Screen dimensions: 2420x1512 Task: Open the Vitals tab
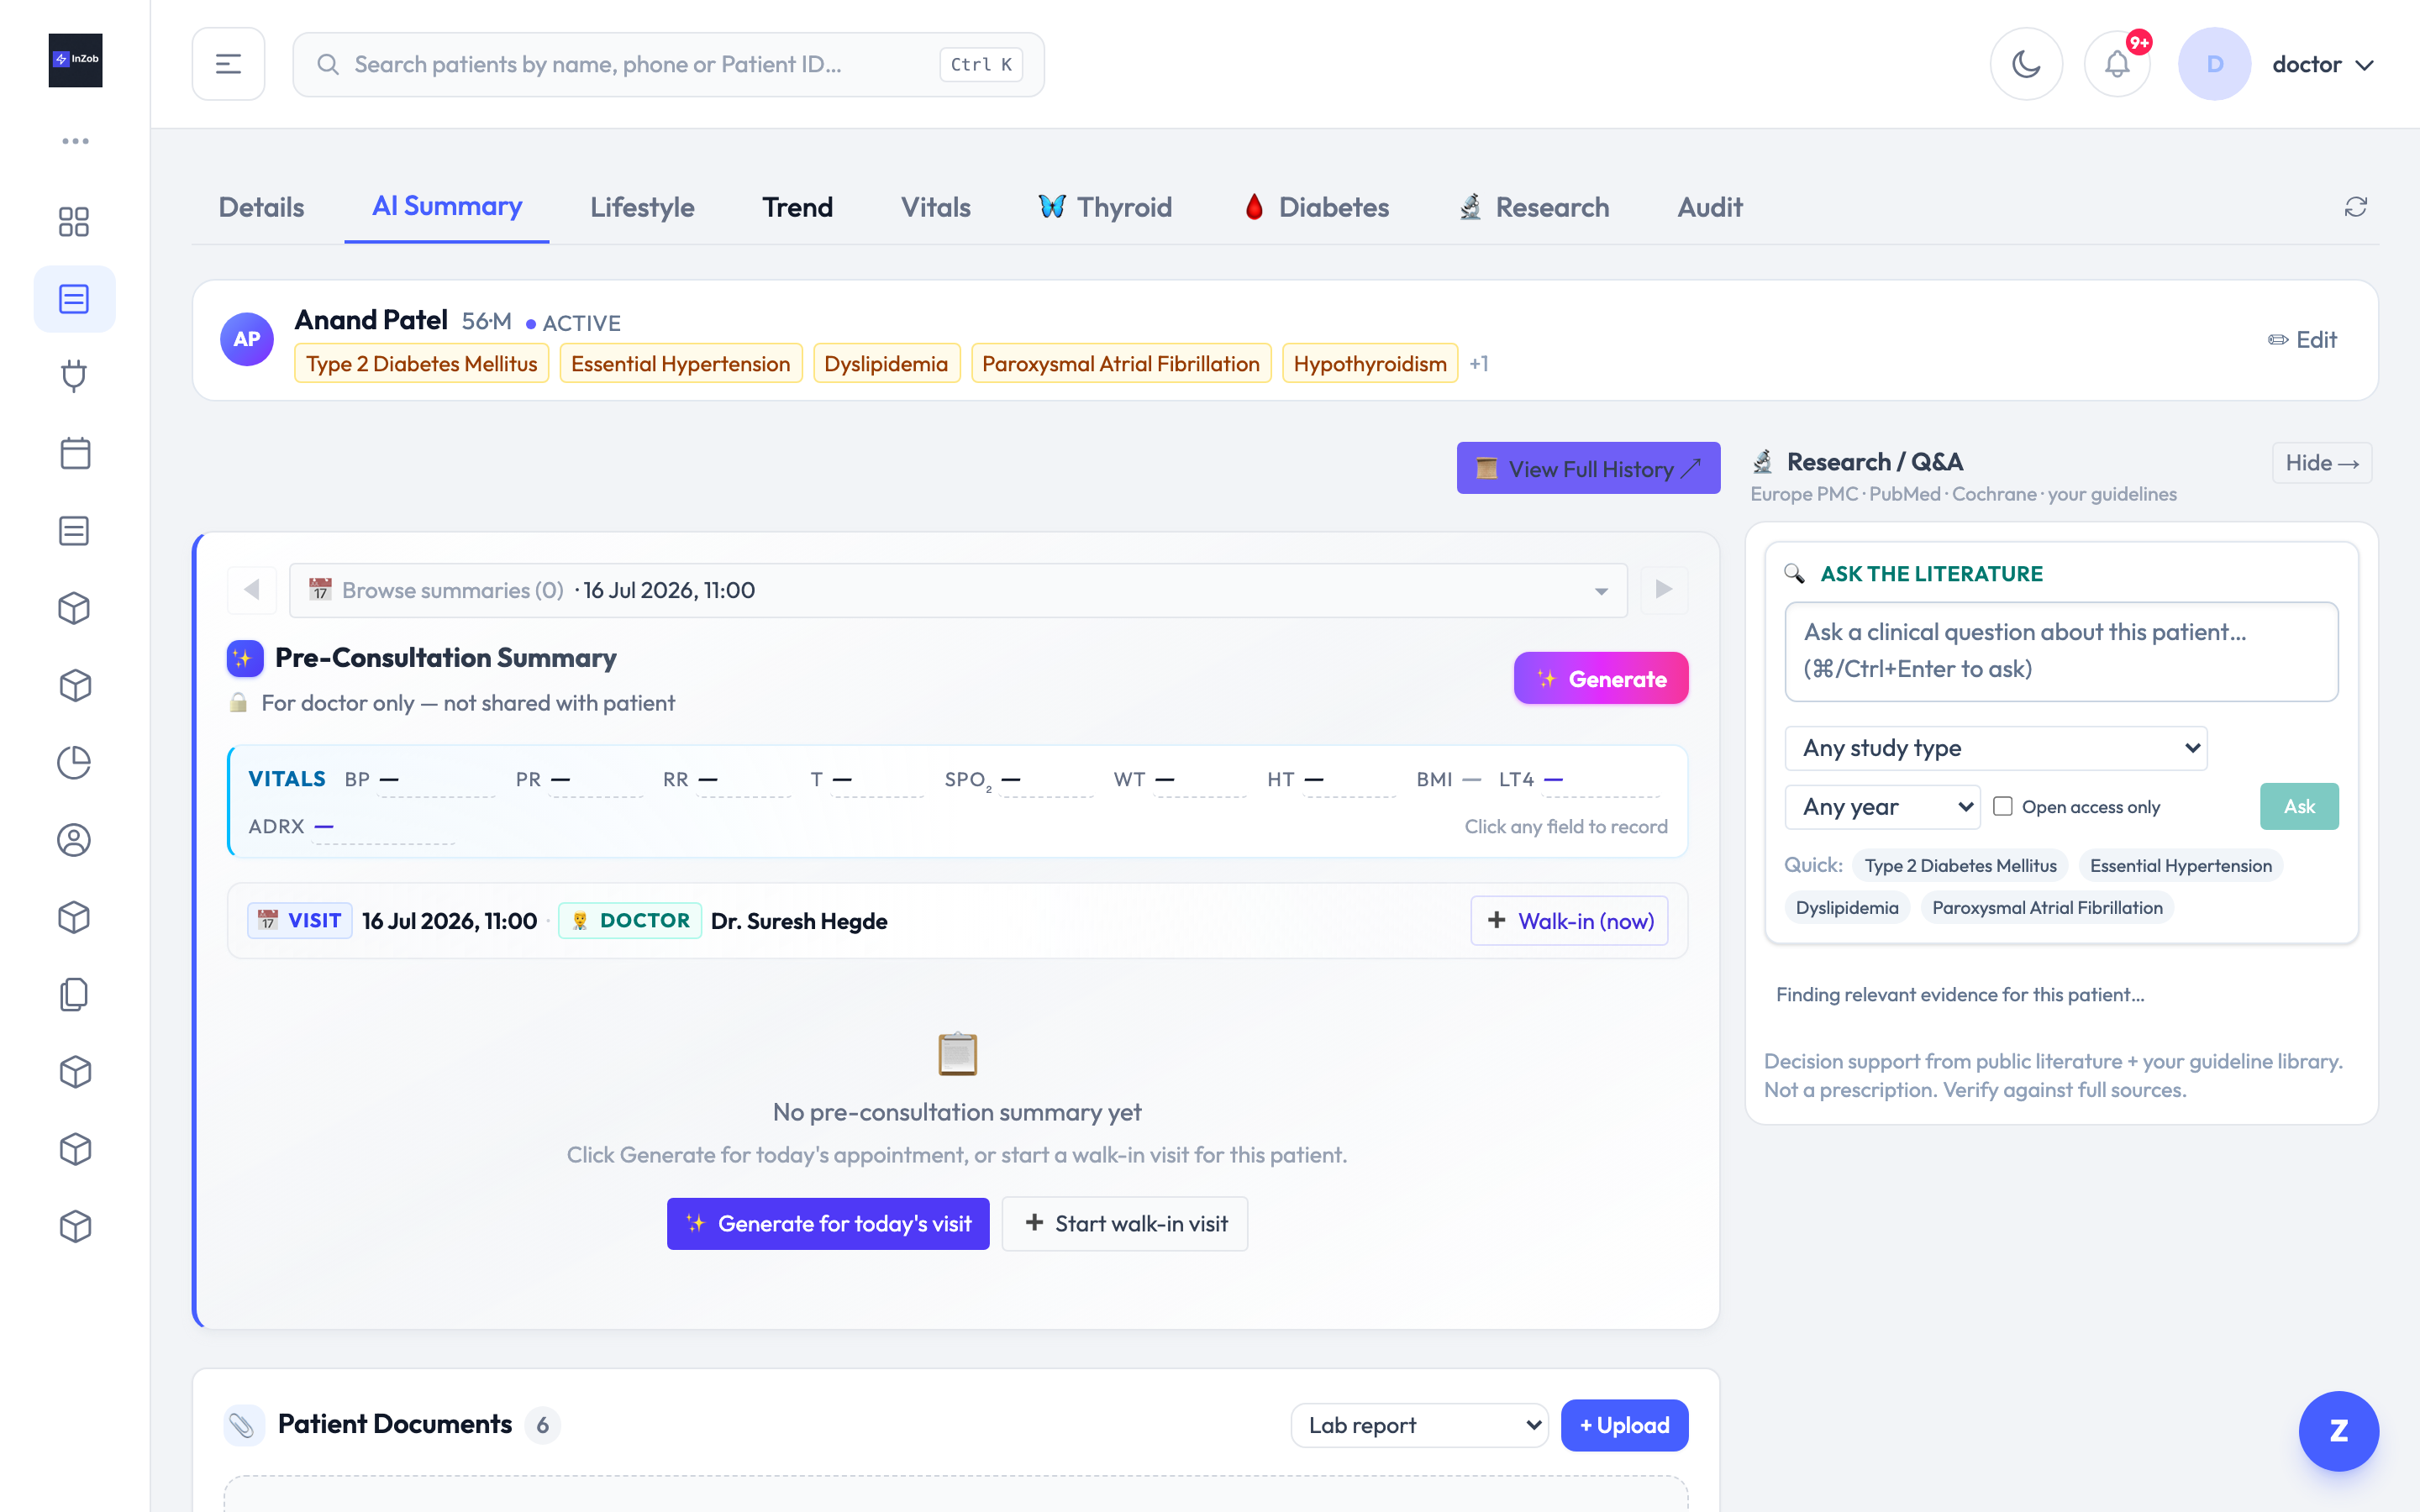pyautogui.click(x=935, y=207)
